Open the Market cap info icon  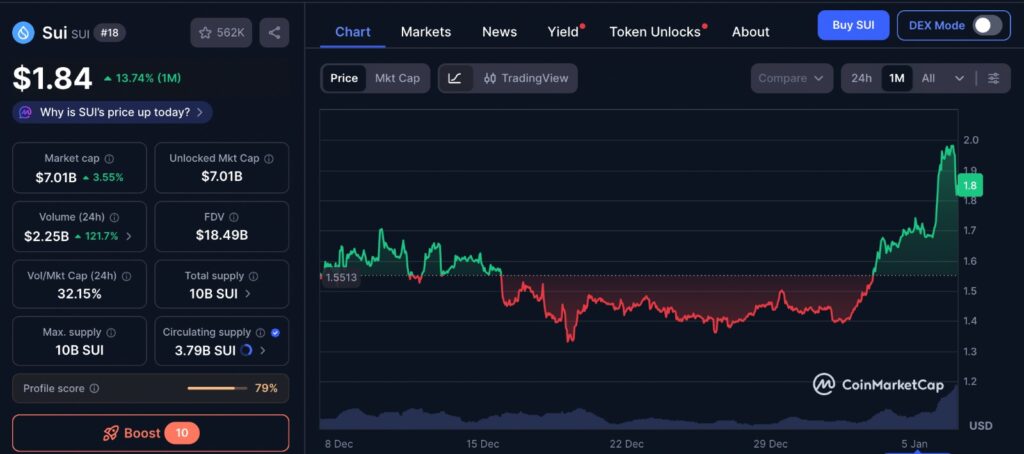(109, 159)
